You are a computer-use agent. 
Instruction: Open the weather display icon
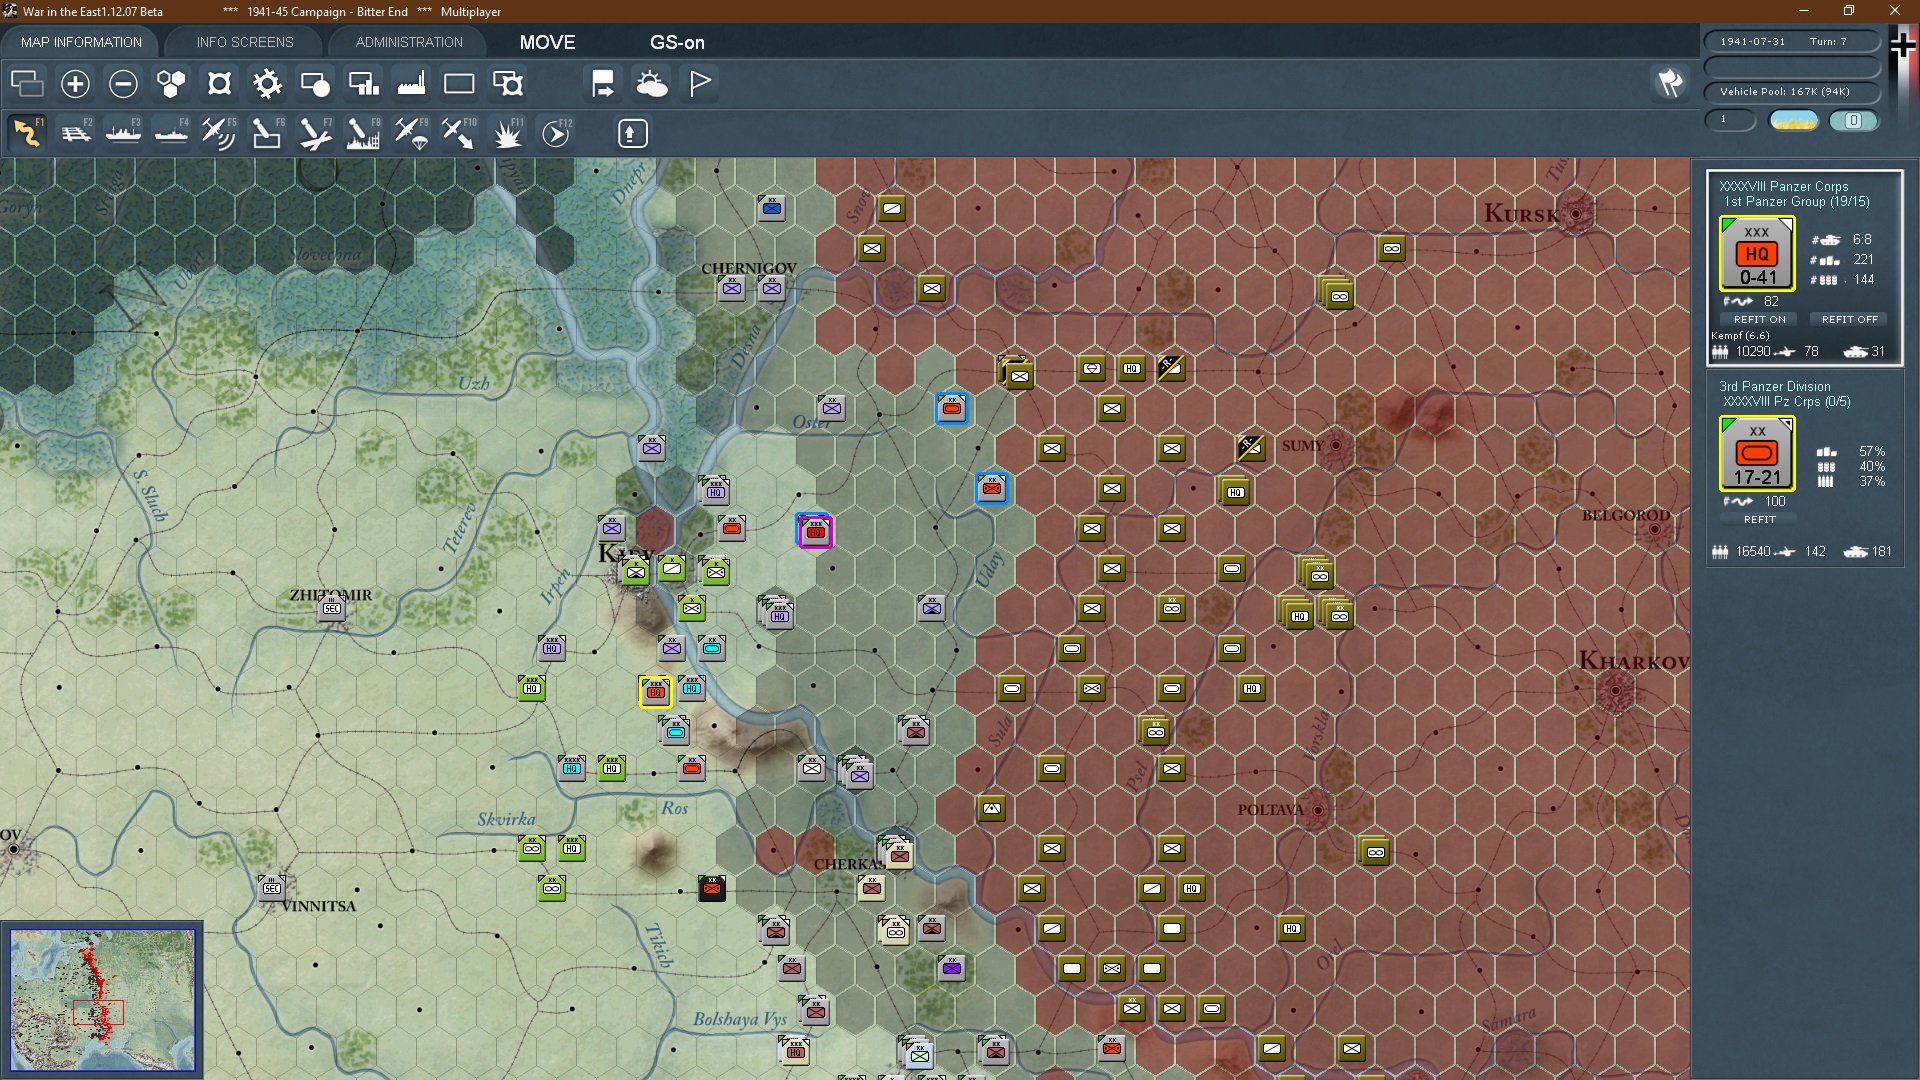pos(652,84)
